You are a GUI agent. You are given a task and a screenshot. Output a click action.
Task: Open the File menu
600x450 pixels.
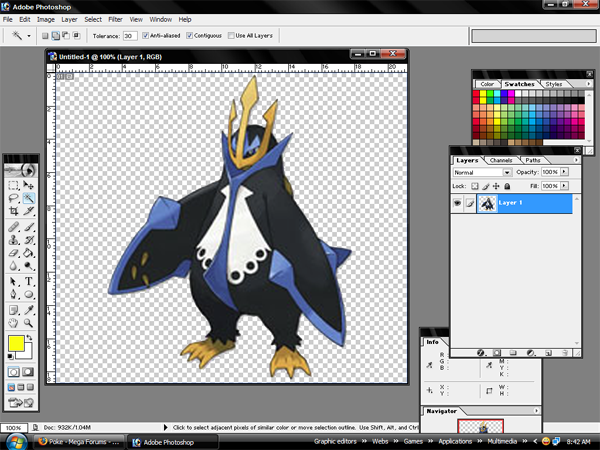(x=8, y=20)
